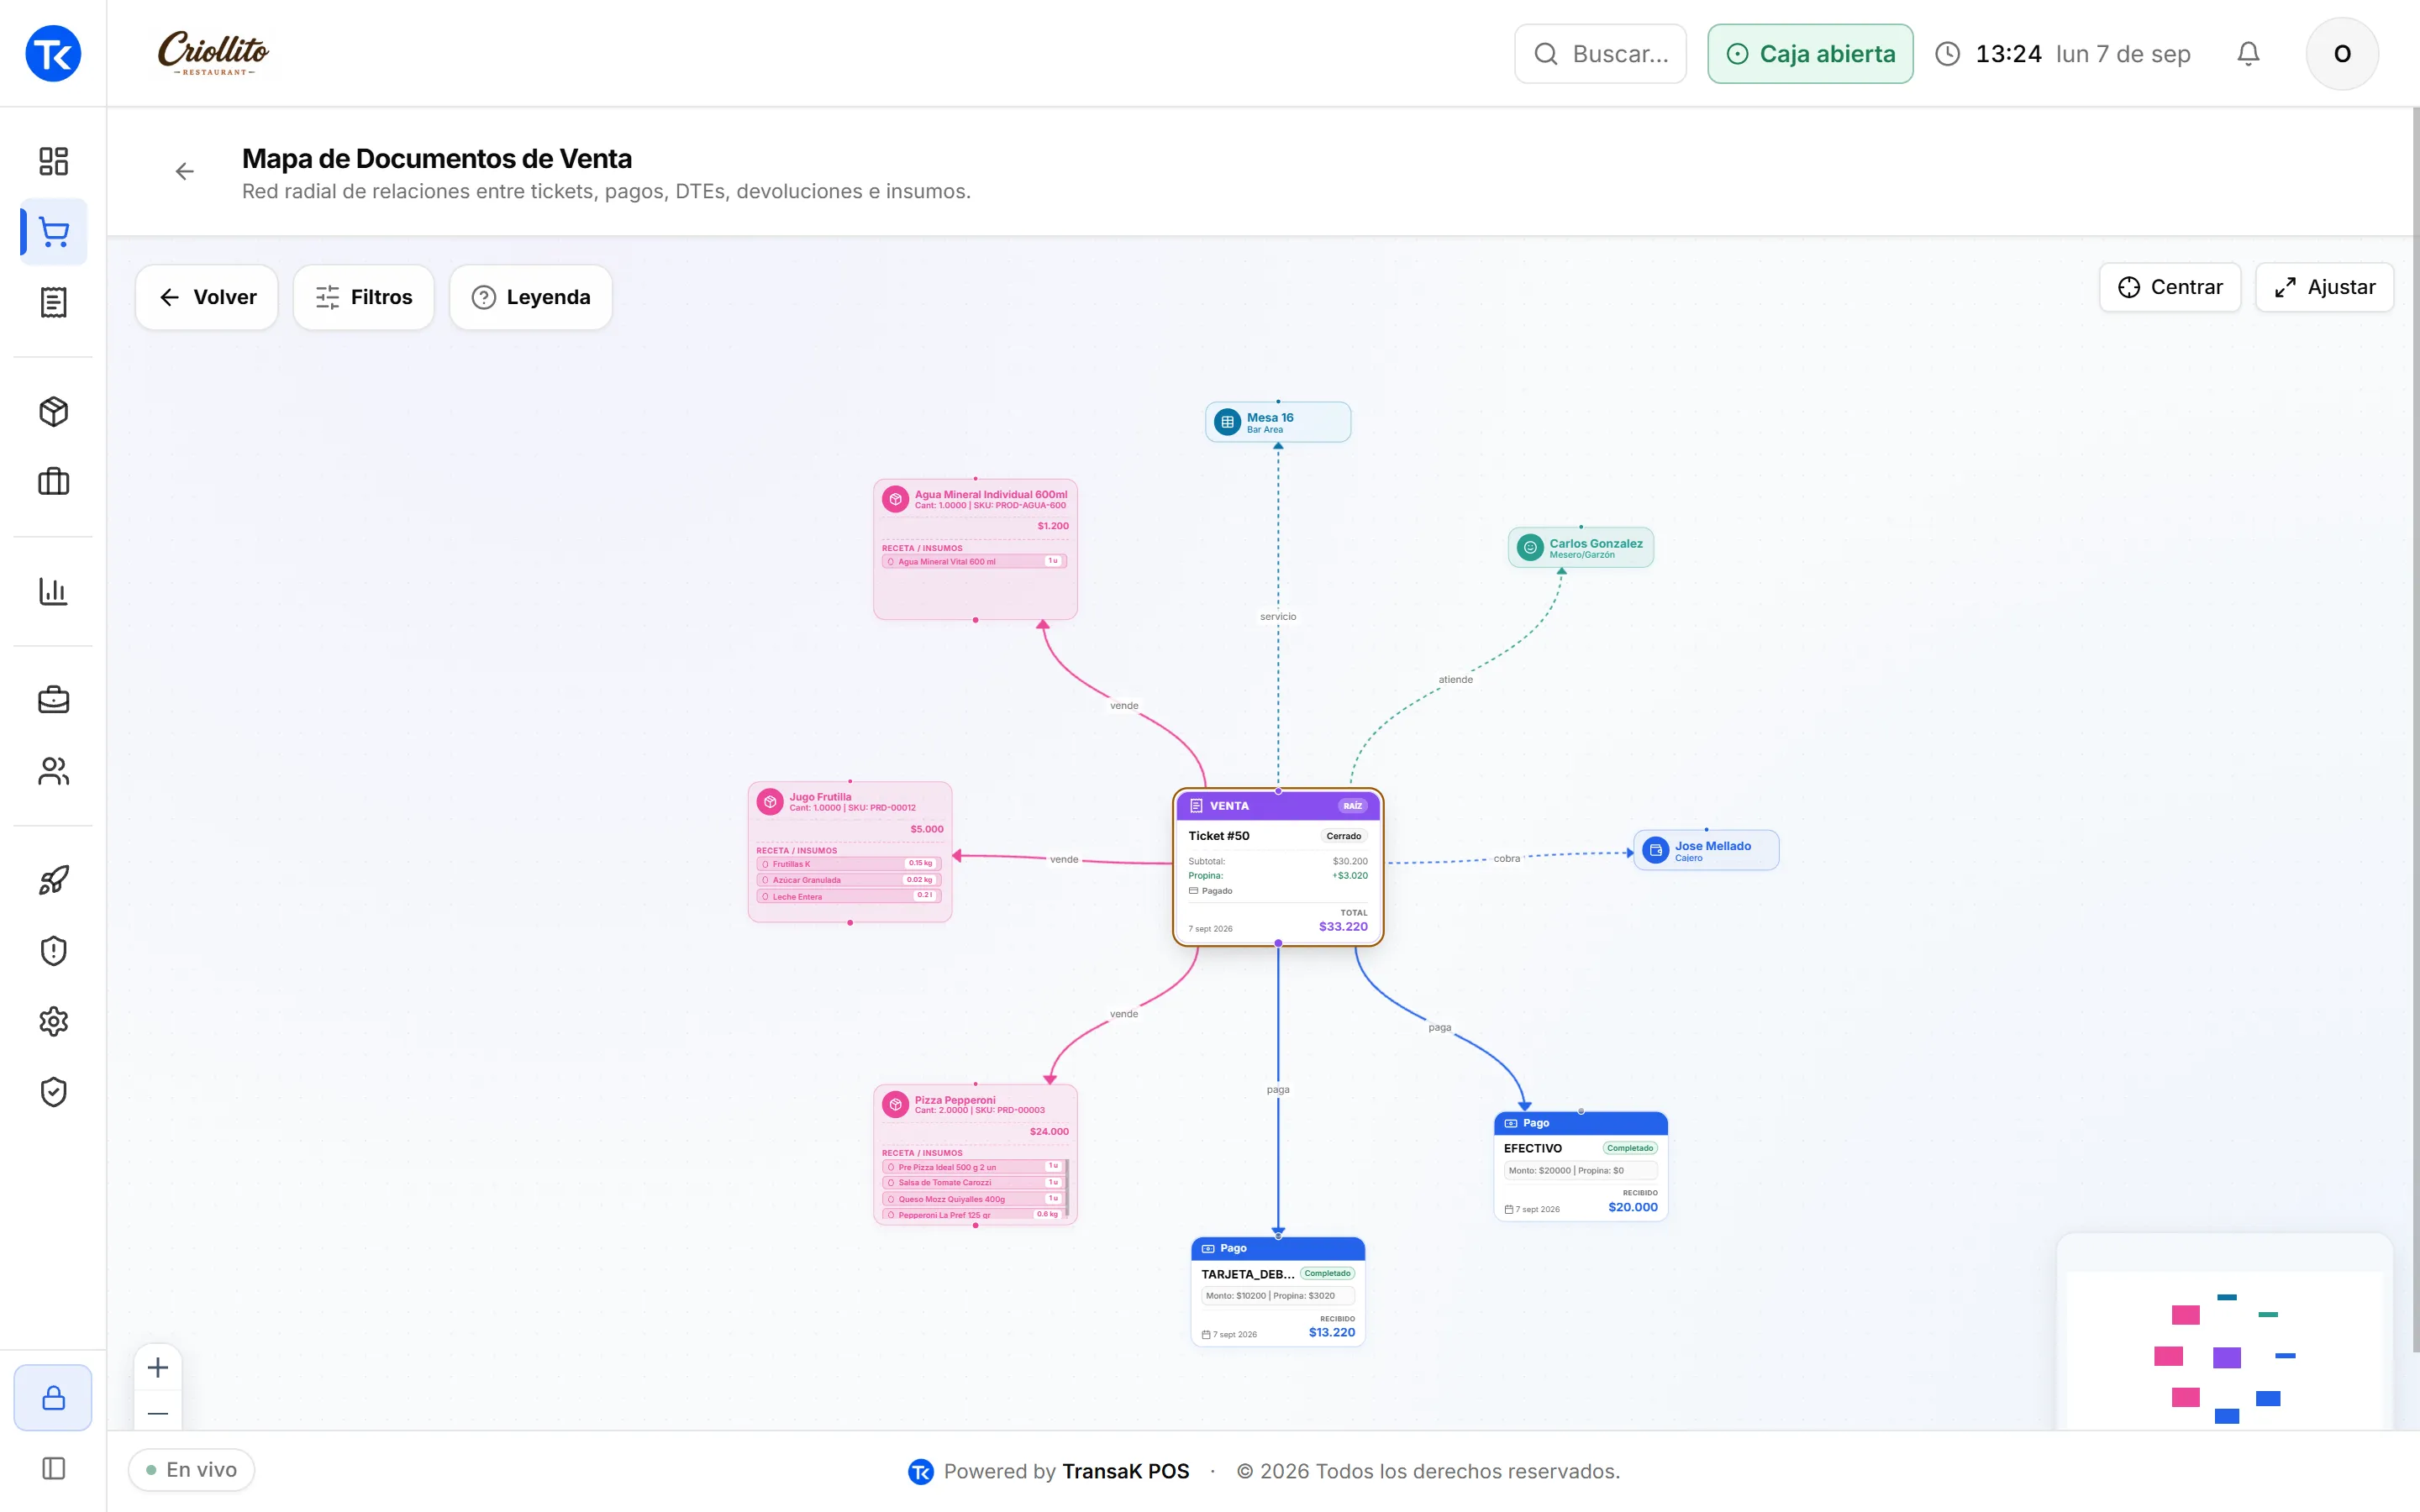Viewport: 2420px width, 1512px height.
Task: Select the TARJETA_DEB payment node
Action: click(x=1278, y=1291)
